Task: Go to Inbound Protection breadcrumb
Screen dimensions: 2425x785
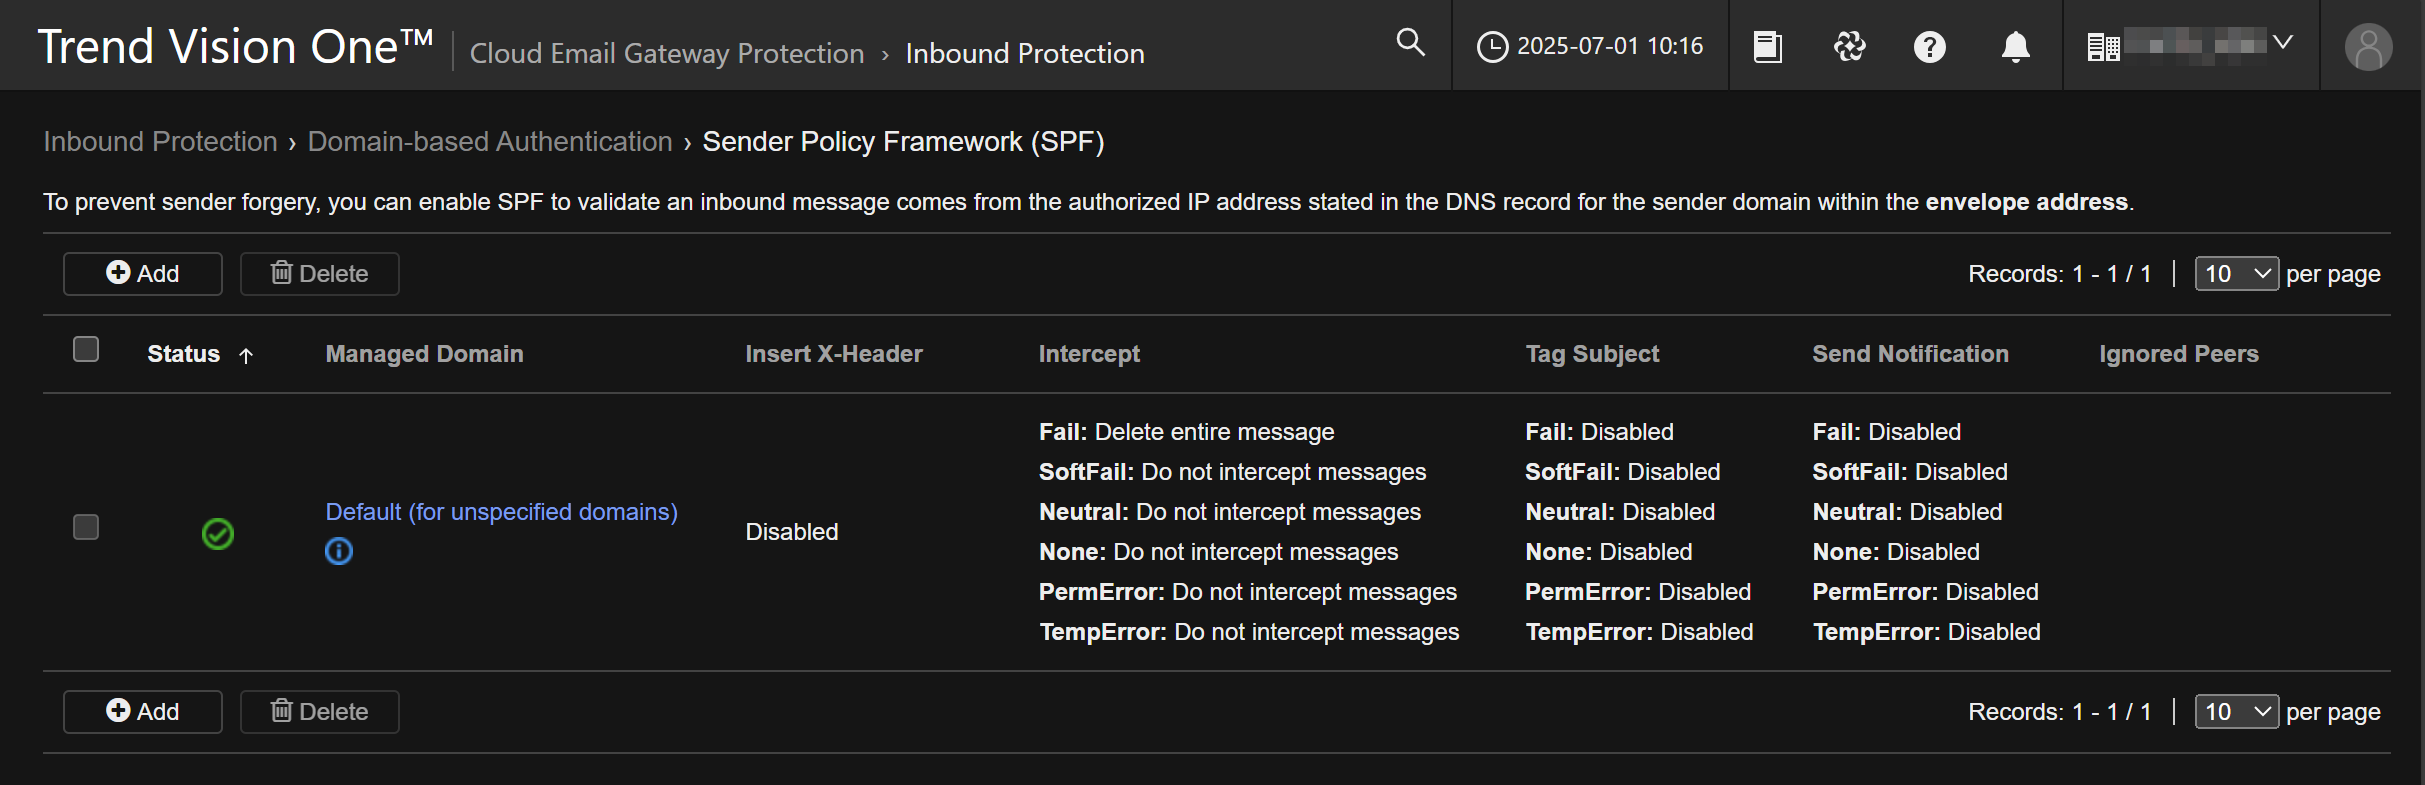Action: (x=160, y=142)
